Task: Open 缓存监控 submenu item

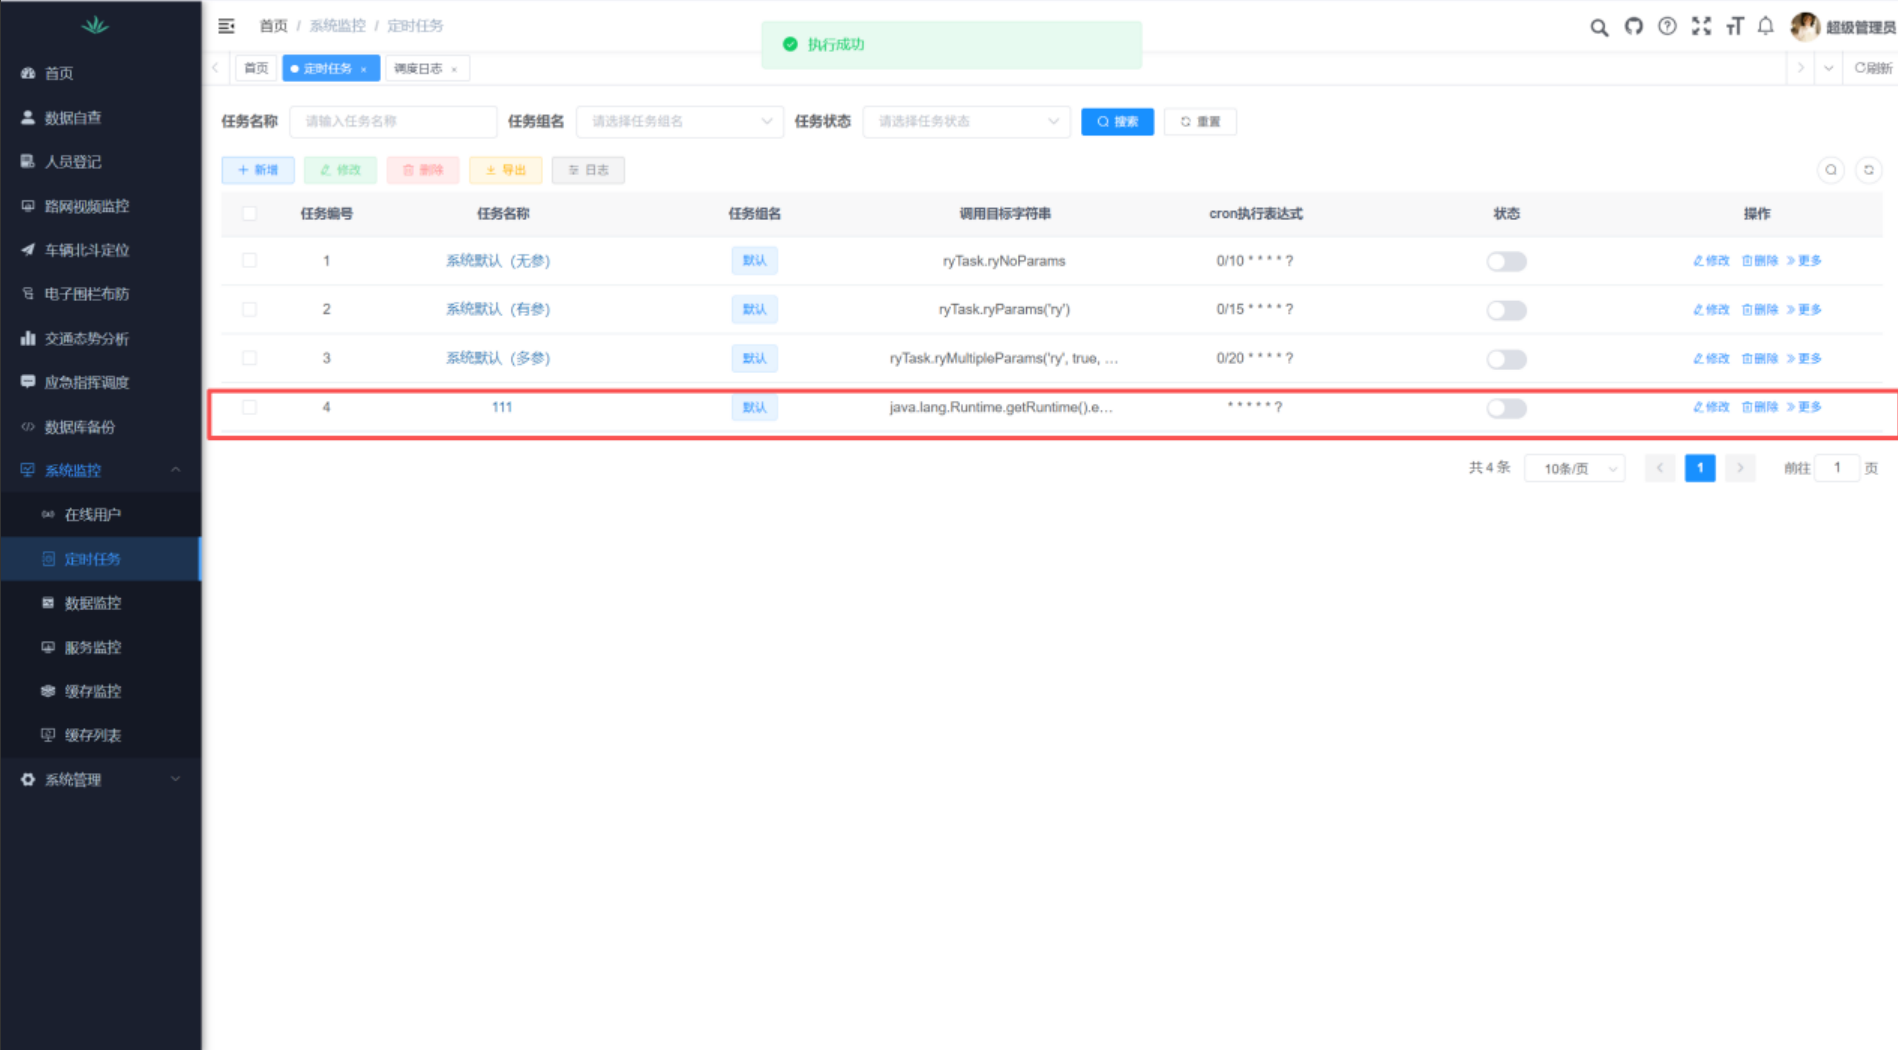Action: tap(100, 691)
